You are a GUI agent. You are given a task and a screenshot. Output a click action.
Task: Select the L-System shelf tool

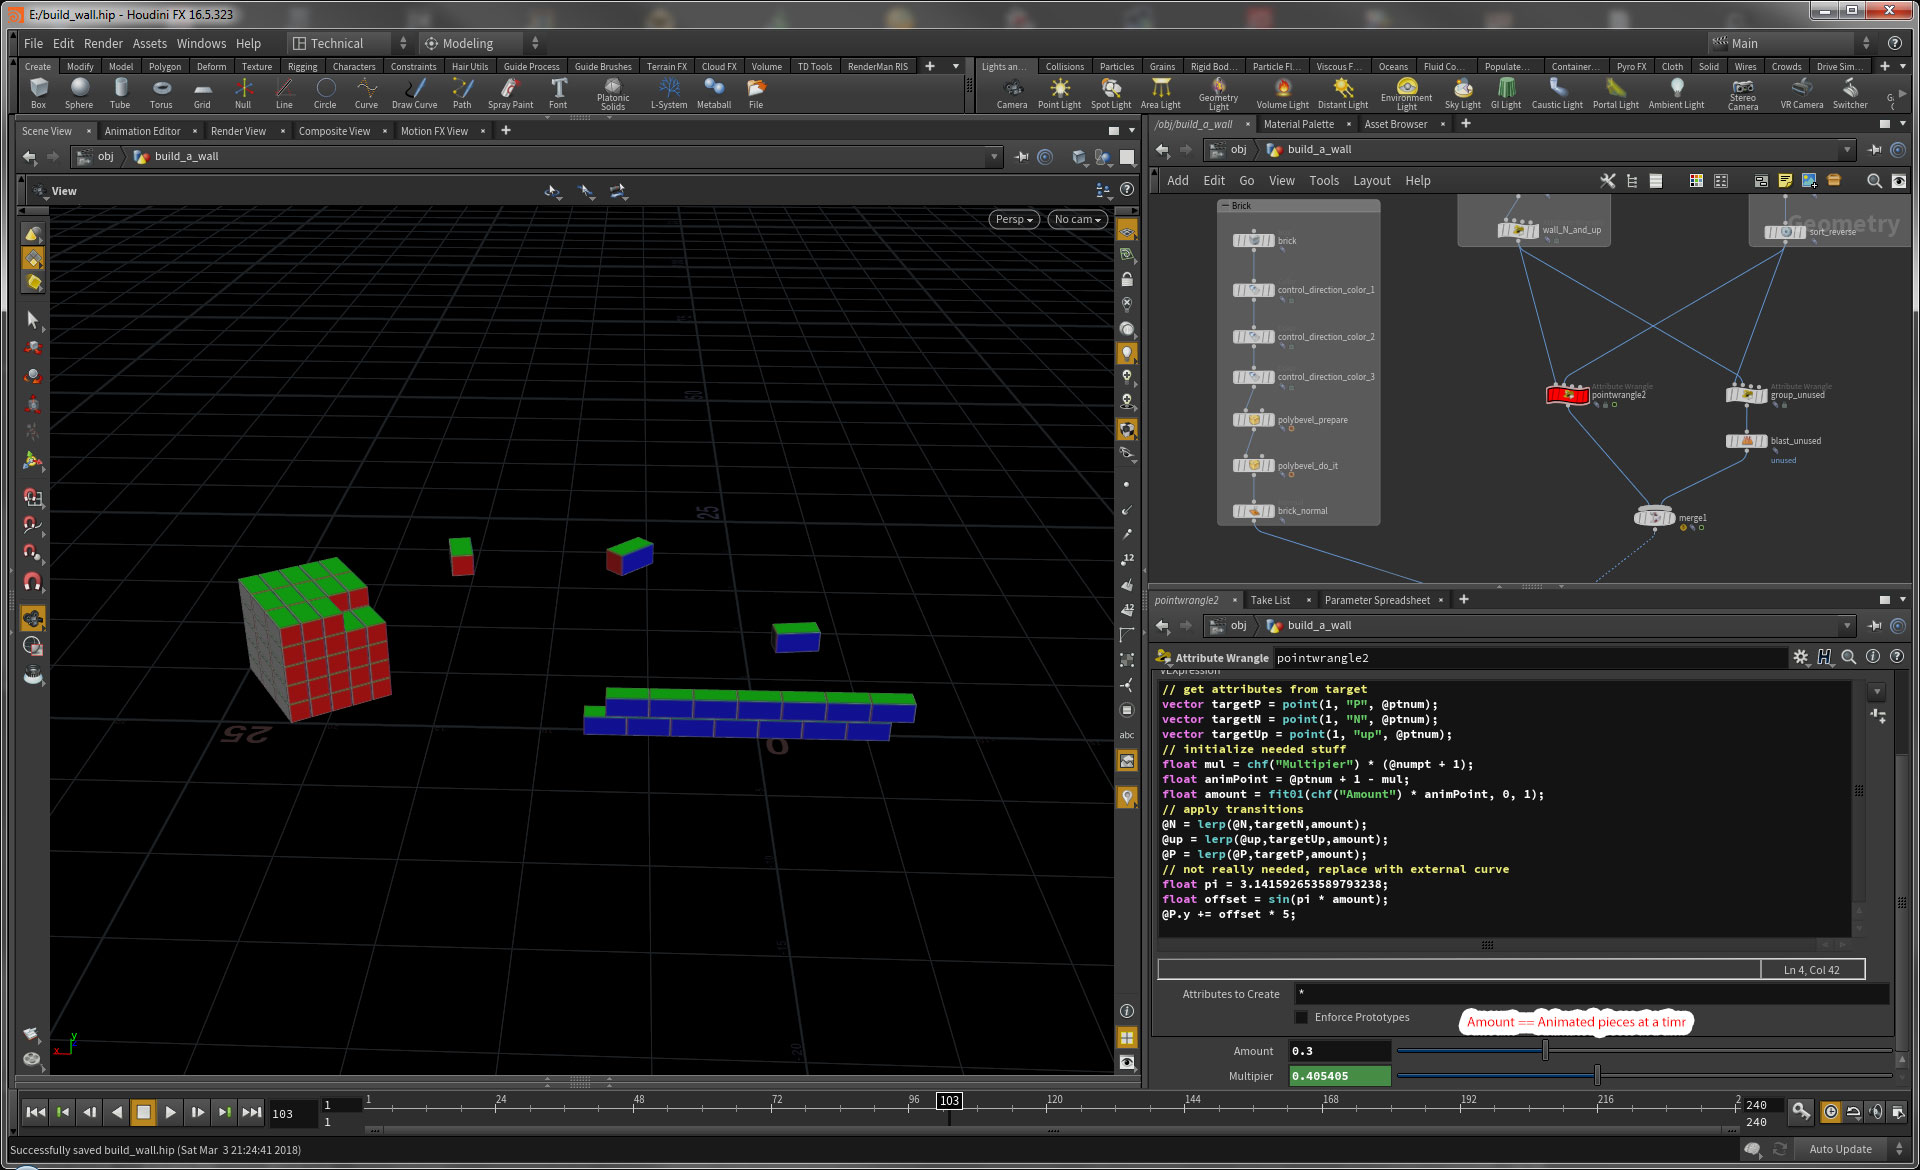point(669,93)
